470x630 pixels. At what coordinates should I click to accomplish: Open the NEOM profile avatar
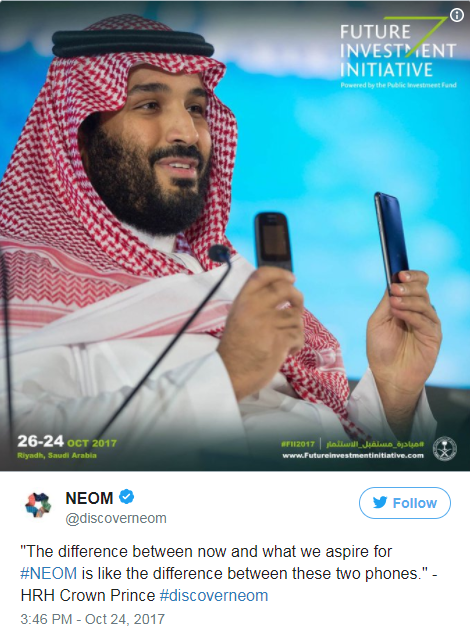[x=39, y=505]
